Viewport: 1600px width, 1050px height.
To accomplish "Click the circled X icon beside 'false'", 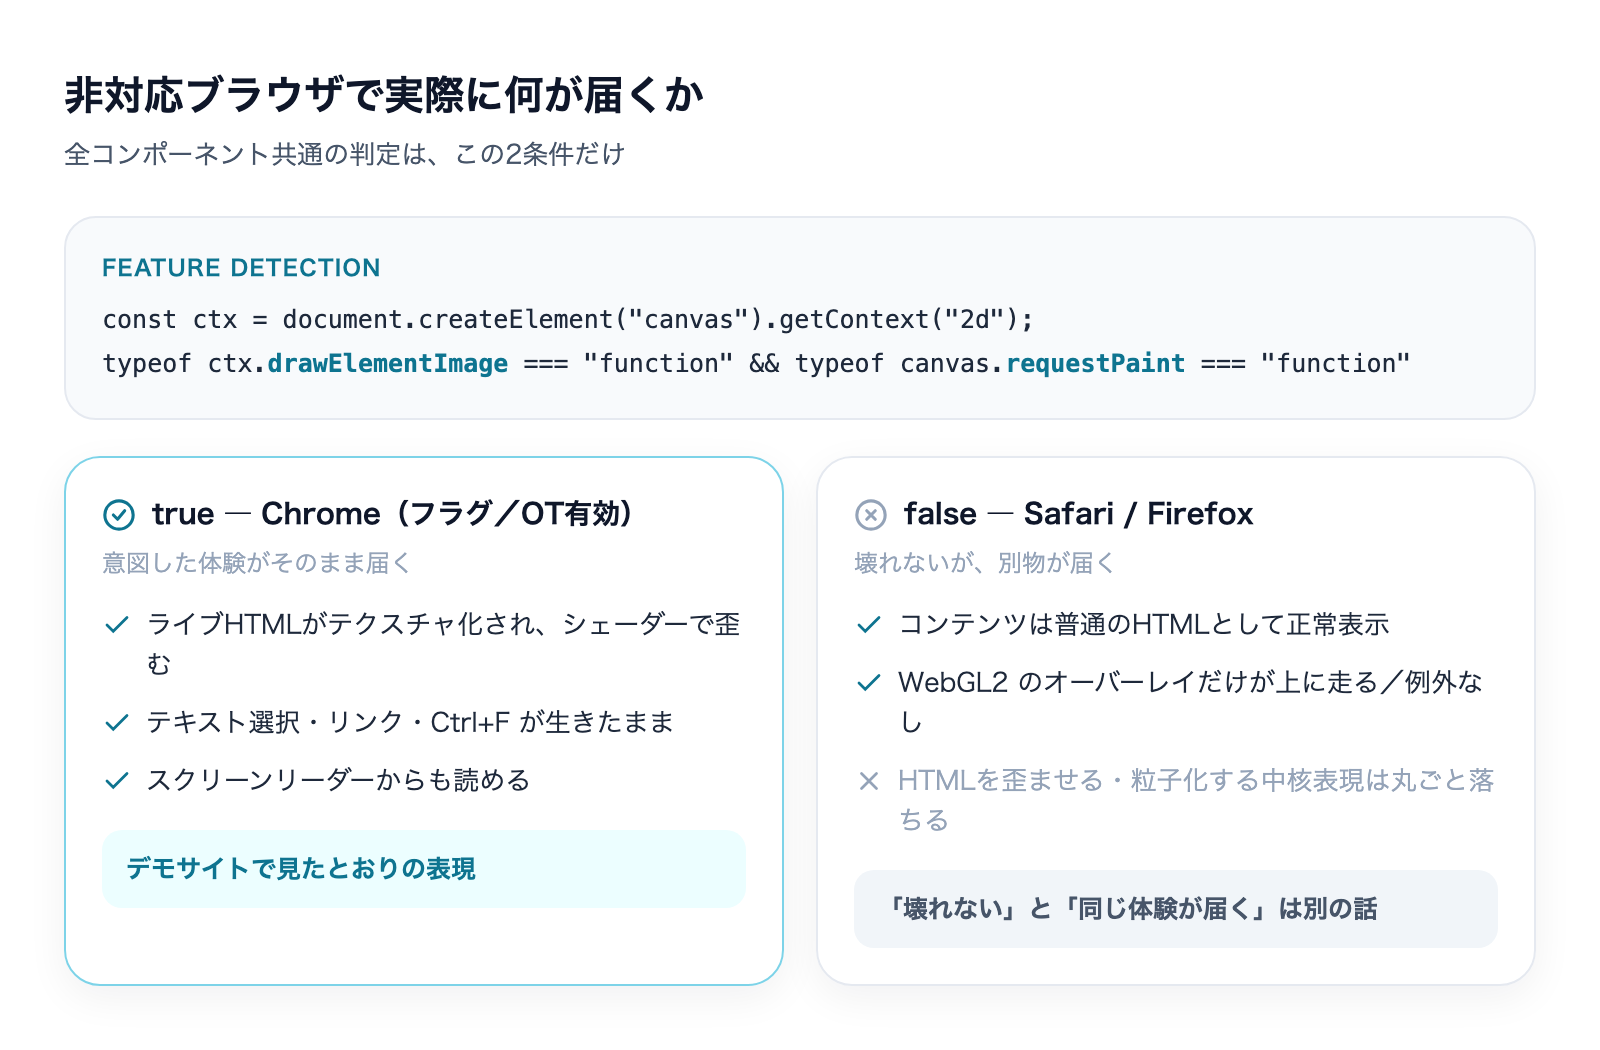I will pos(871,515).
